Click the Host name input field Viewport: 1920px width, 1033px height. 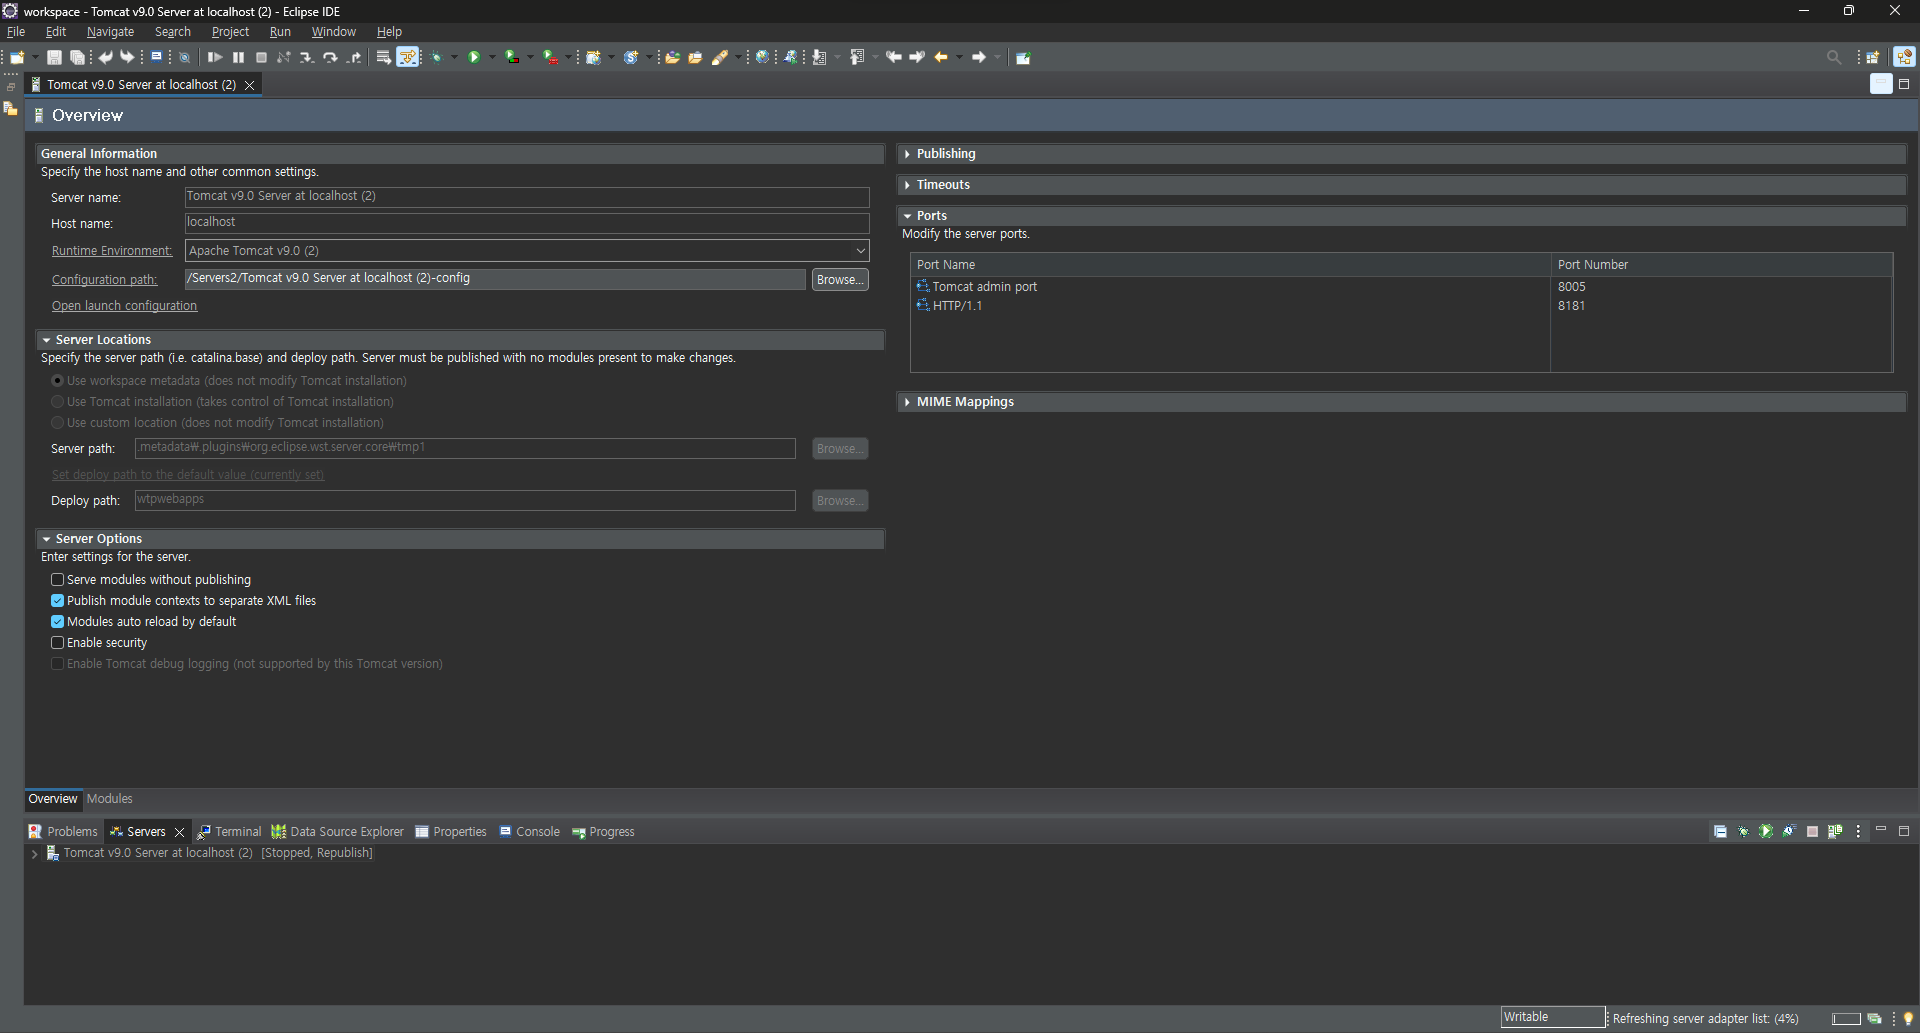pyautogui.click(x=527, y=223)
